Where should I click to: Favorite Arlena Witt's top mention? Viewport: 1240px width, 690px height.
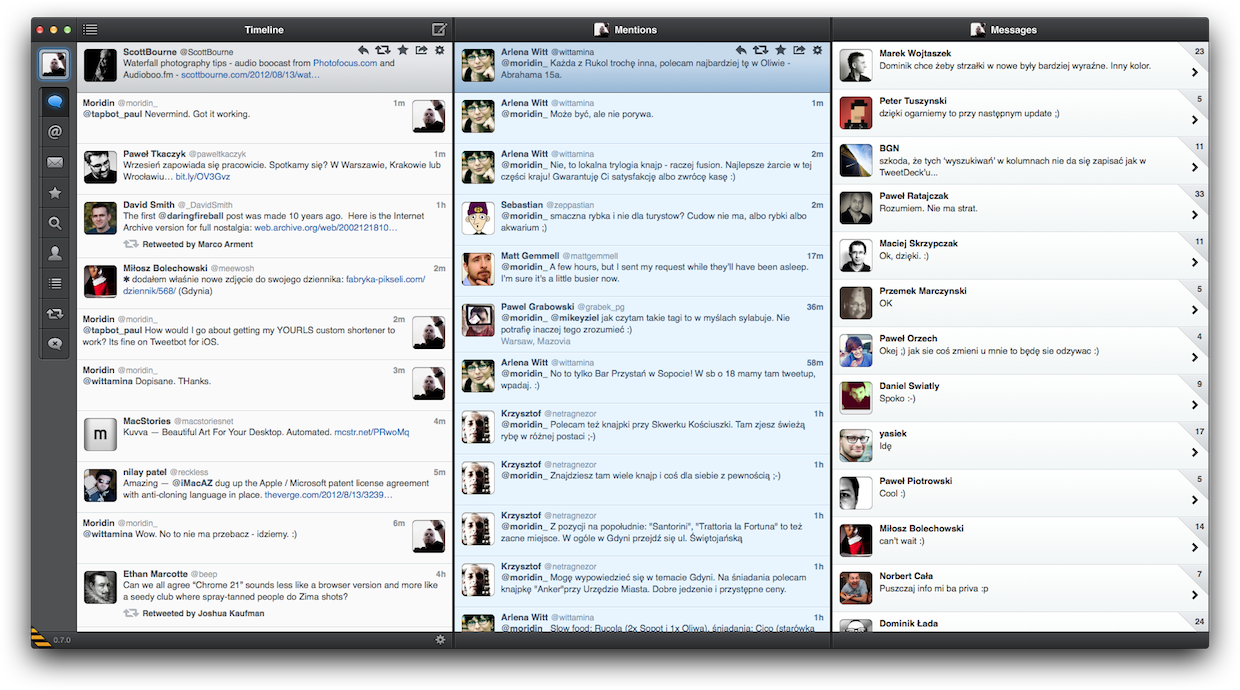(780, 50)
